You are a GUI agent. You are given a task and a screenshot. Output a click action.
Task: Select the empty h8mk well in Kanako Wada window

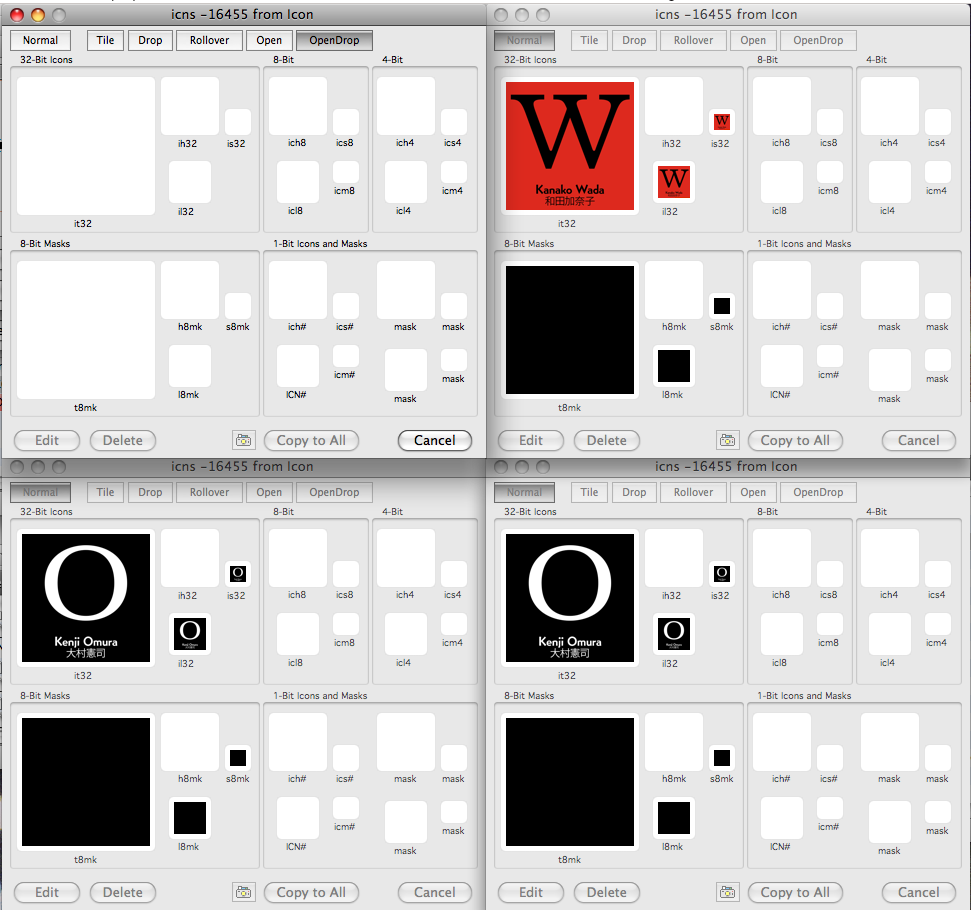[674, 290]
